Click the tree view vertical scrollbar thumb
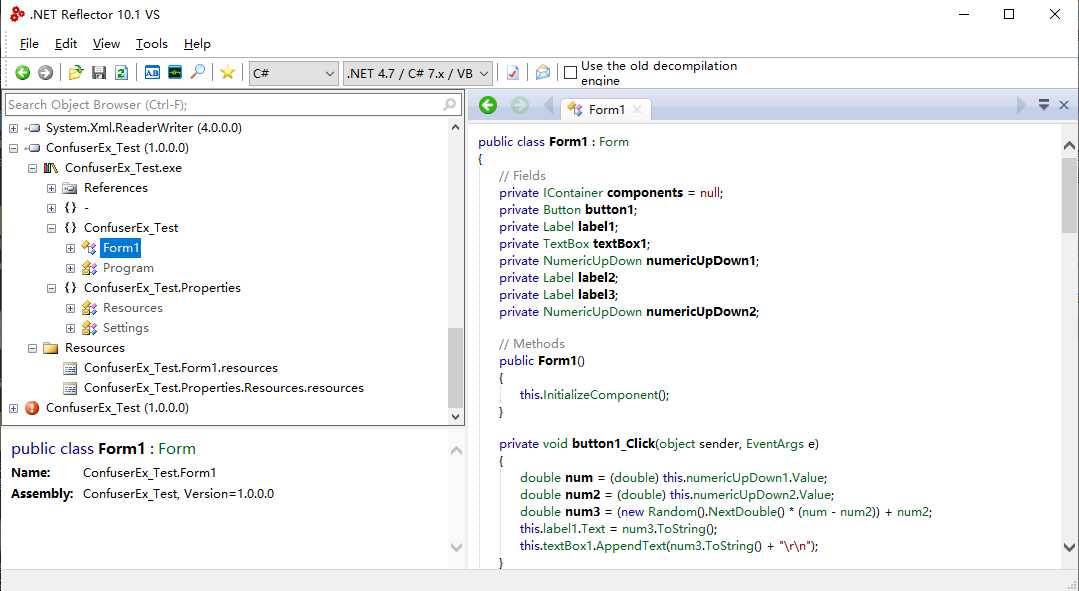The height and width of the screenshot is (591, 1079). click(x=455, y=368)
